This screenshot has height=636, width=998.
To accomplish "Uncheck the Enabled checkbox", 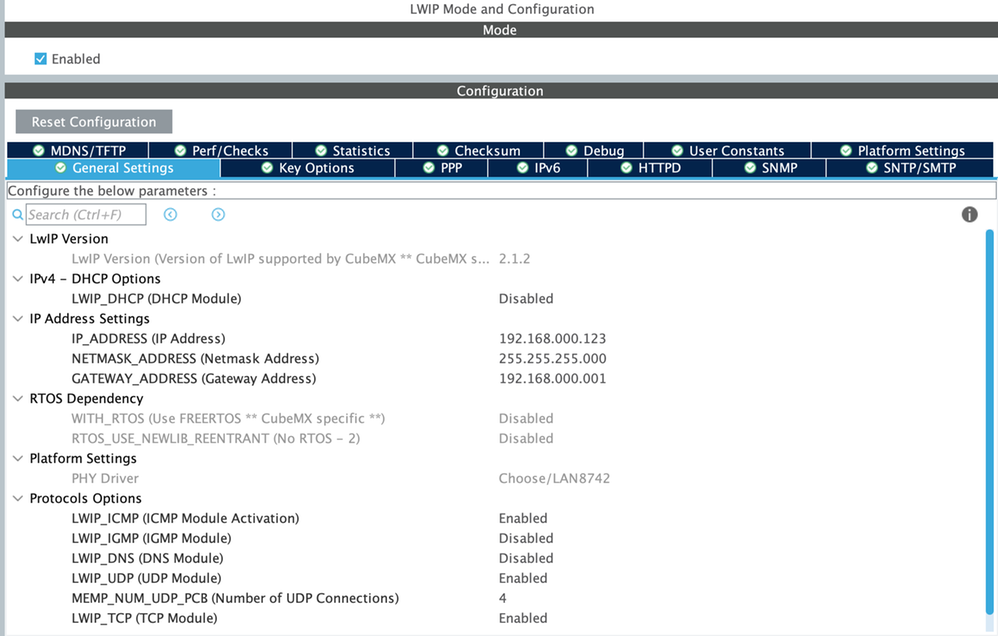I will (x=41, y=59).
